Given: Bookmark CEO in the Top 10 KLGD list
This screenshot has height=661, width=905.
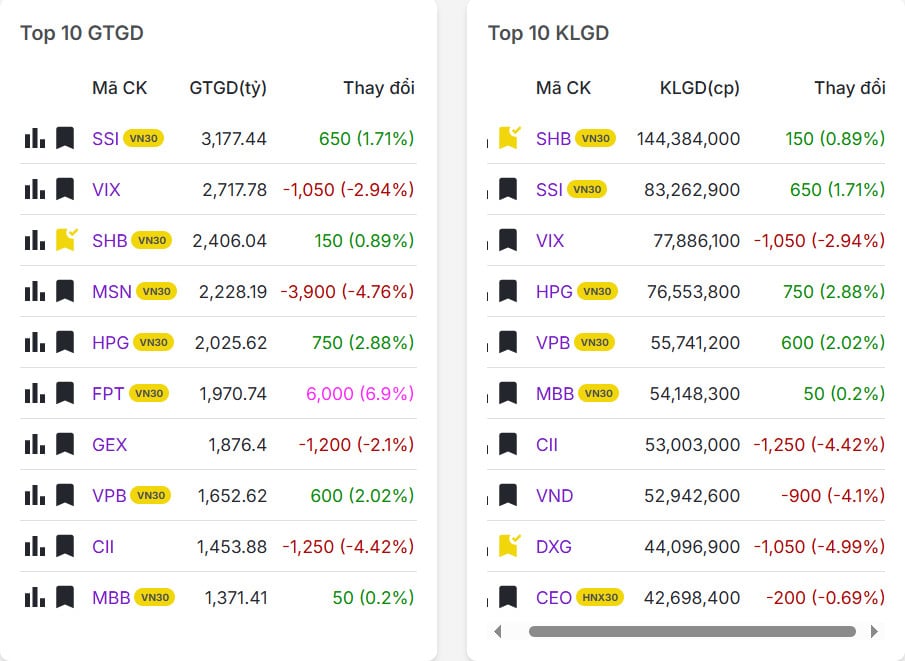Looking at the screenshot, I should pos(508,597).
